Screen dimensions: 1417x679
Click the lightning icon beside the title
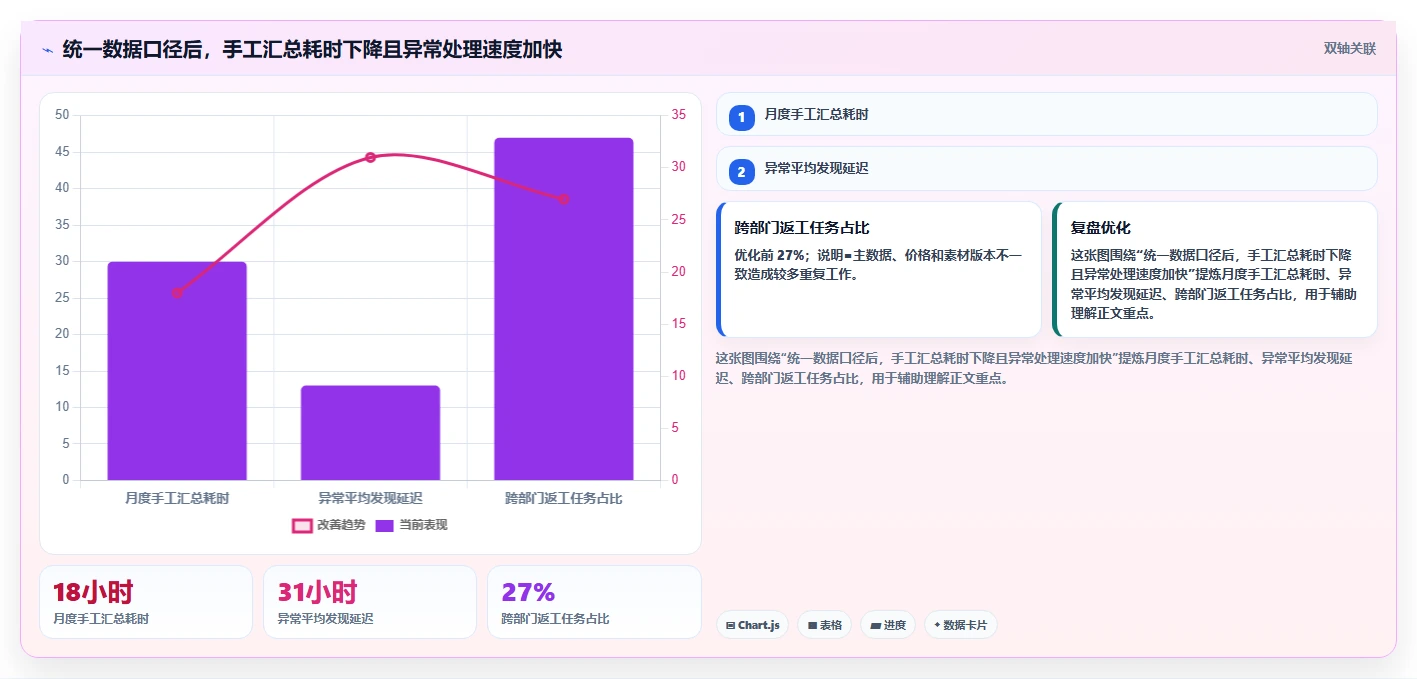click(x=47, y=49)
